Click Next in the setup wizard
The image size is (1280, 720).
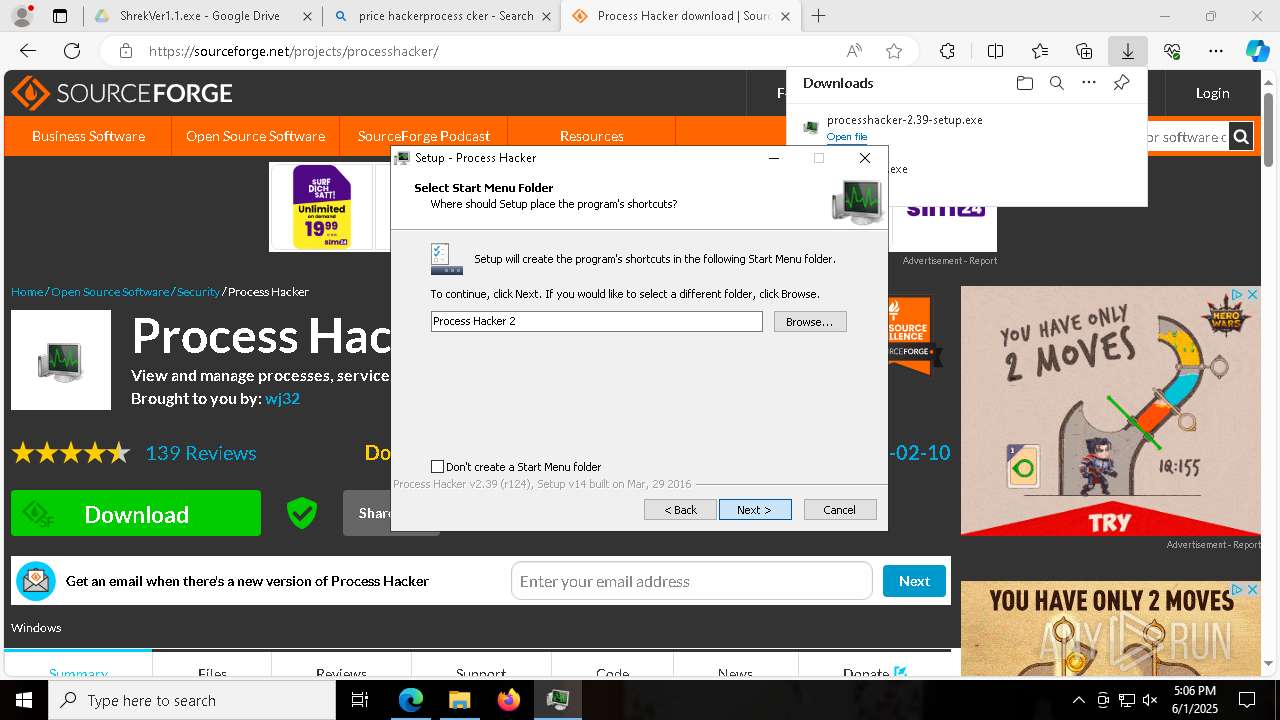pos(755,510)
